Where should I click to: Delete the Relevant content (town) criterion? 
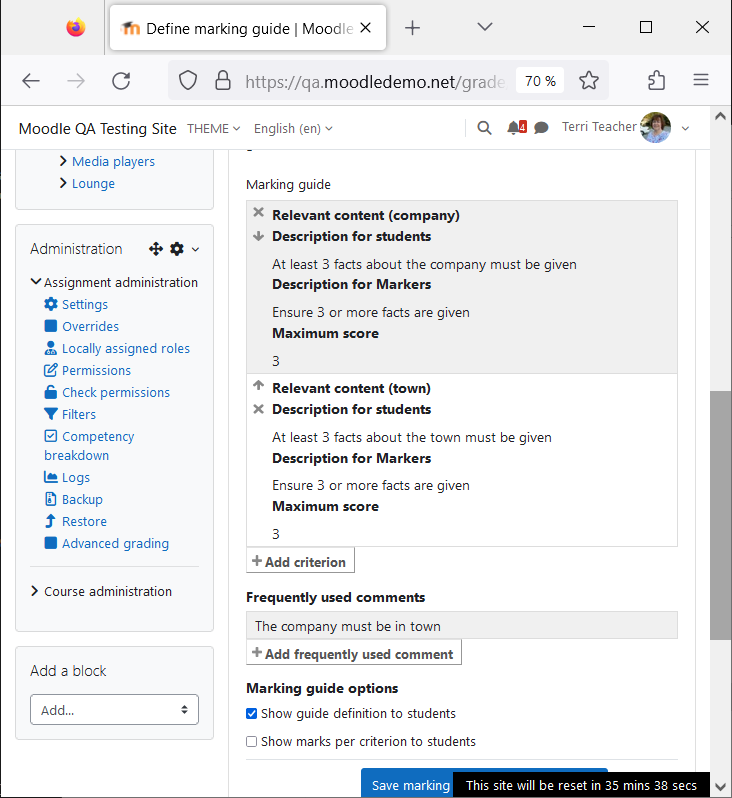click(259, 409)
